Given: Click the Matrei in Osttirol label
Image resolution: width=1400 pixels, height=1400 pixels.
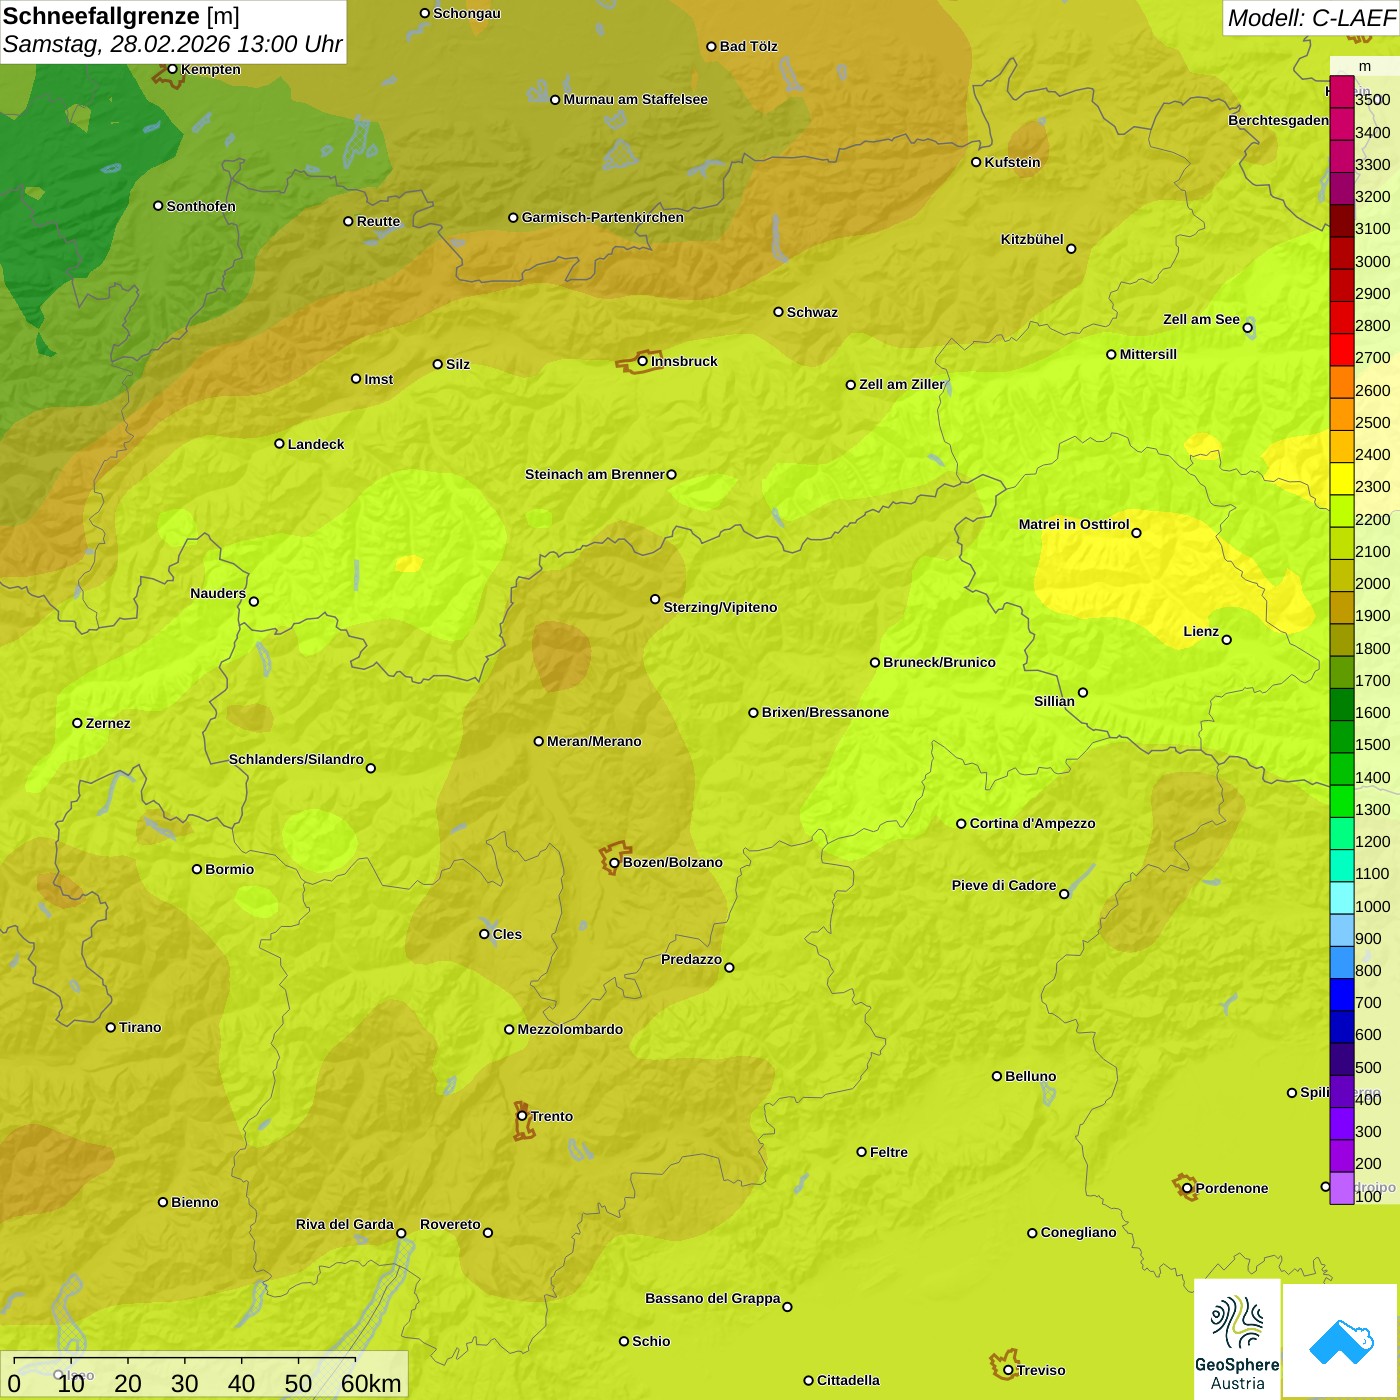Looking at the screenshot, I should (1074, 524).
